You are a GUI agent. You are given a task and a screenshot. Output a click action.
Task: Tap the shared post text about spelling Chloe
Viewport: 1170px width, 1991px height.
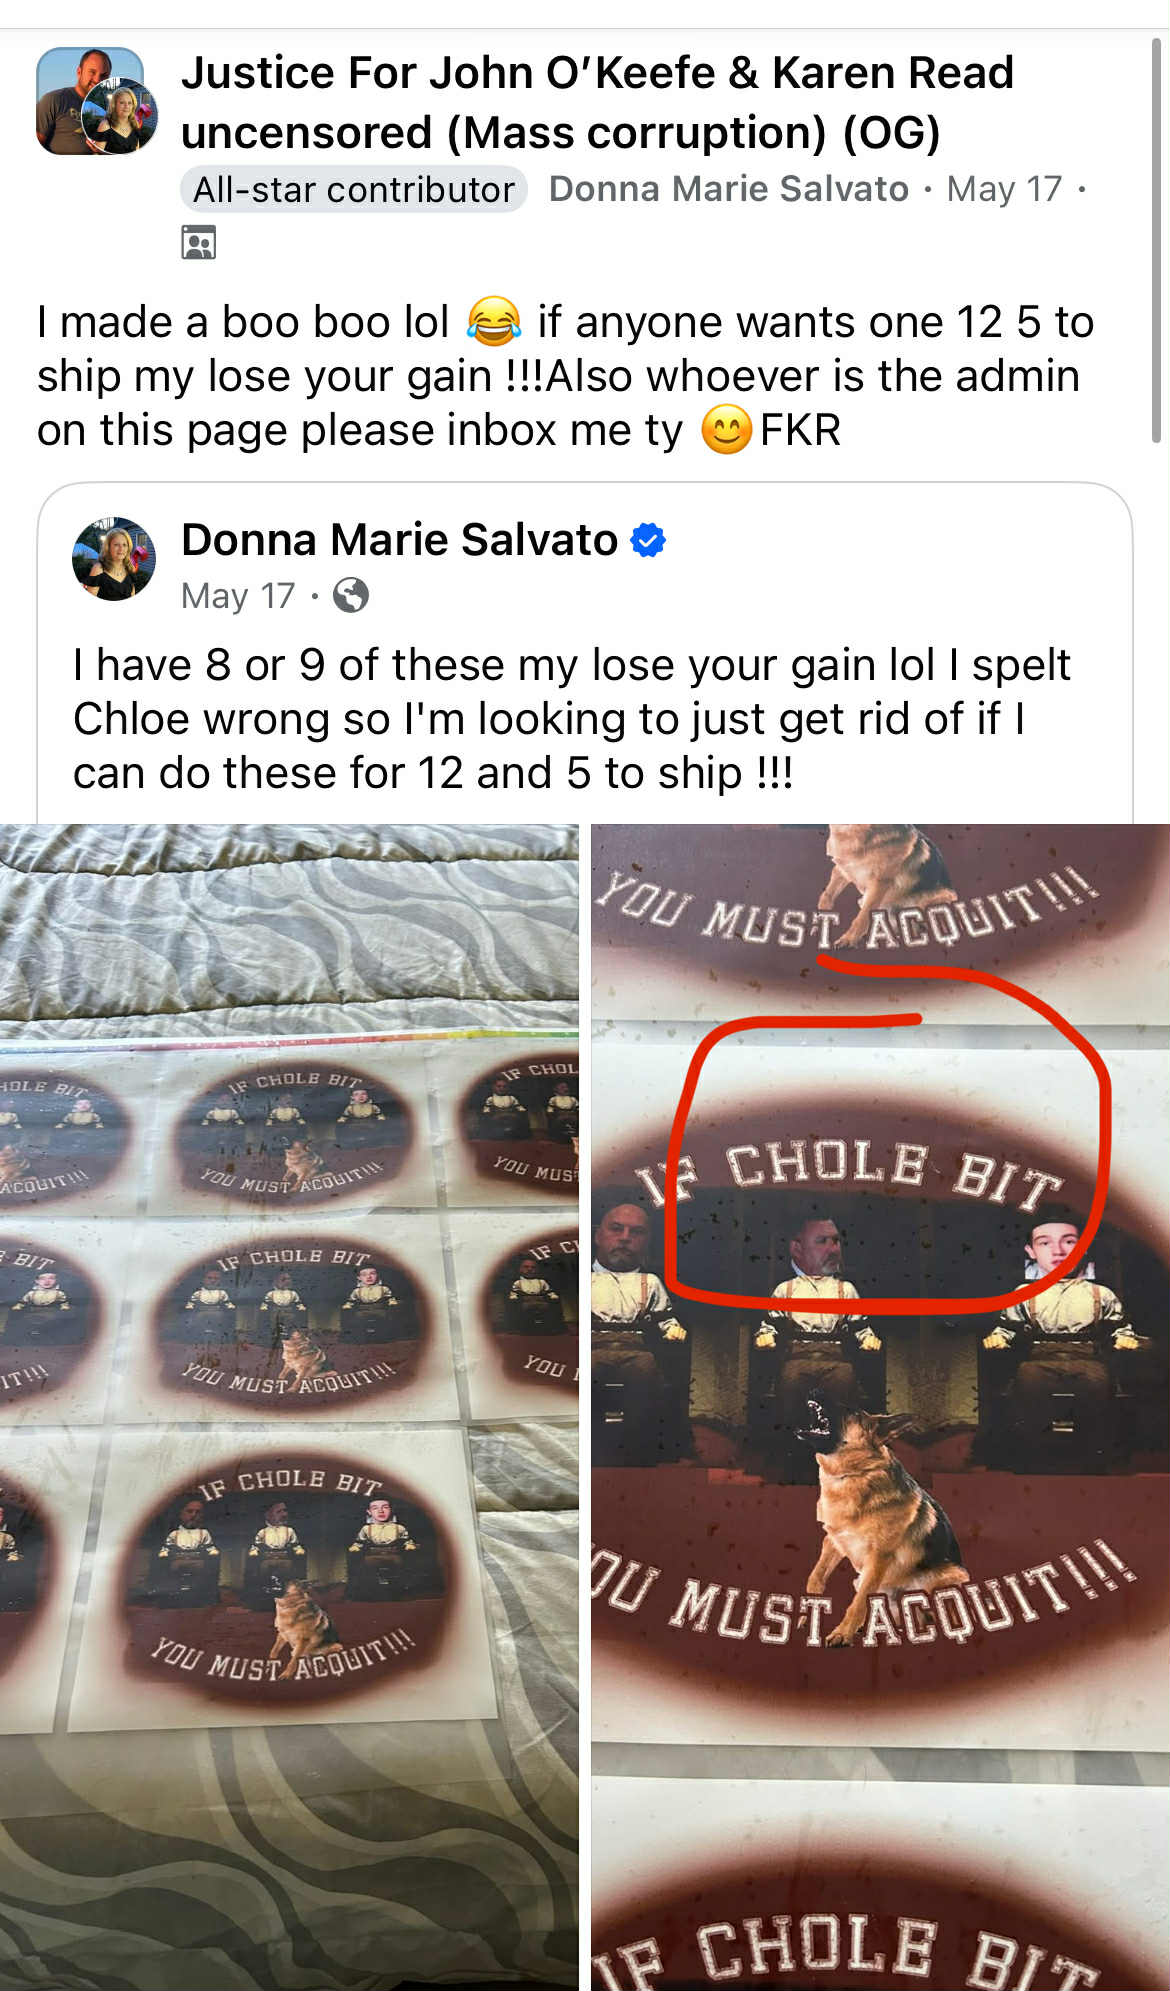click(x=572, y=719)
